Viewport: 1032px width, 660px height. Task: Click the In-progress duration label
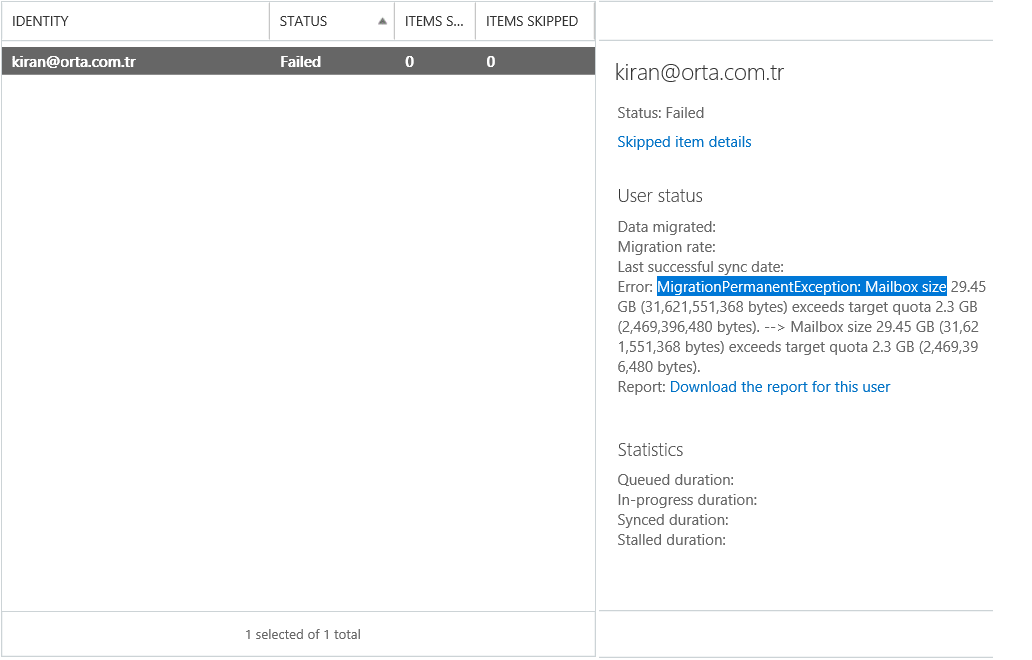point(687,500)
